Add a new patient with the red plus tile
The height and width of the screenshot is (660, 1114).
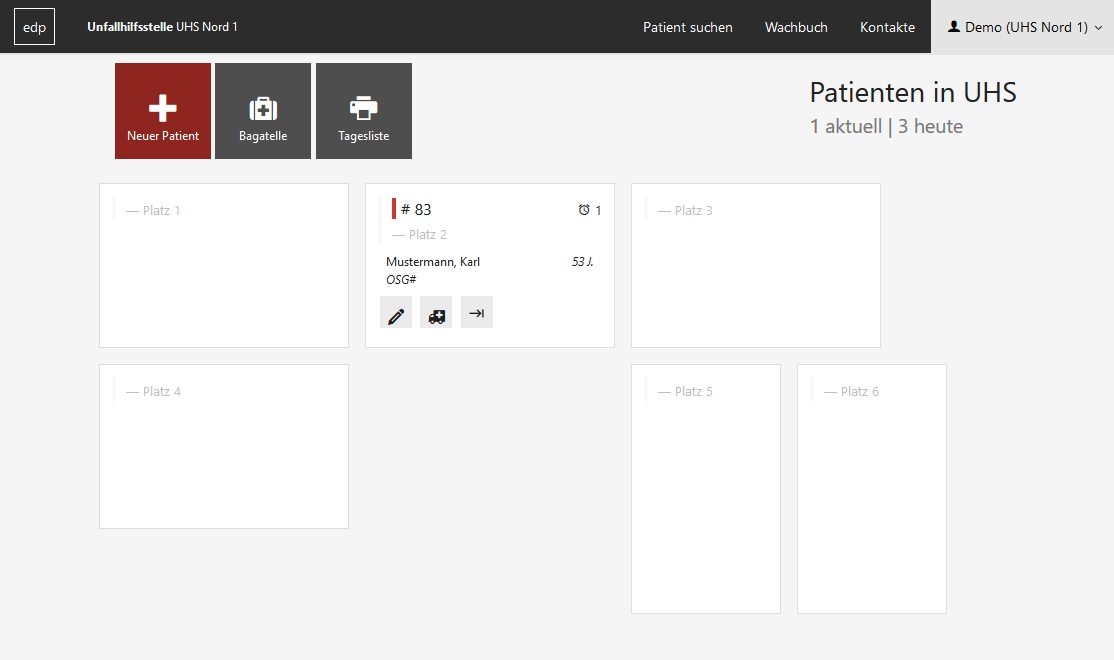[163, 111]
